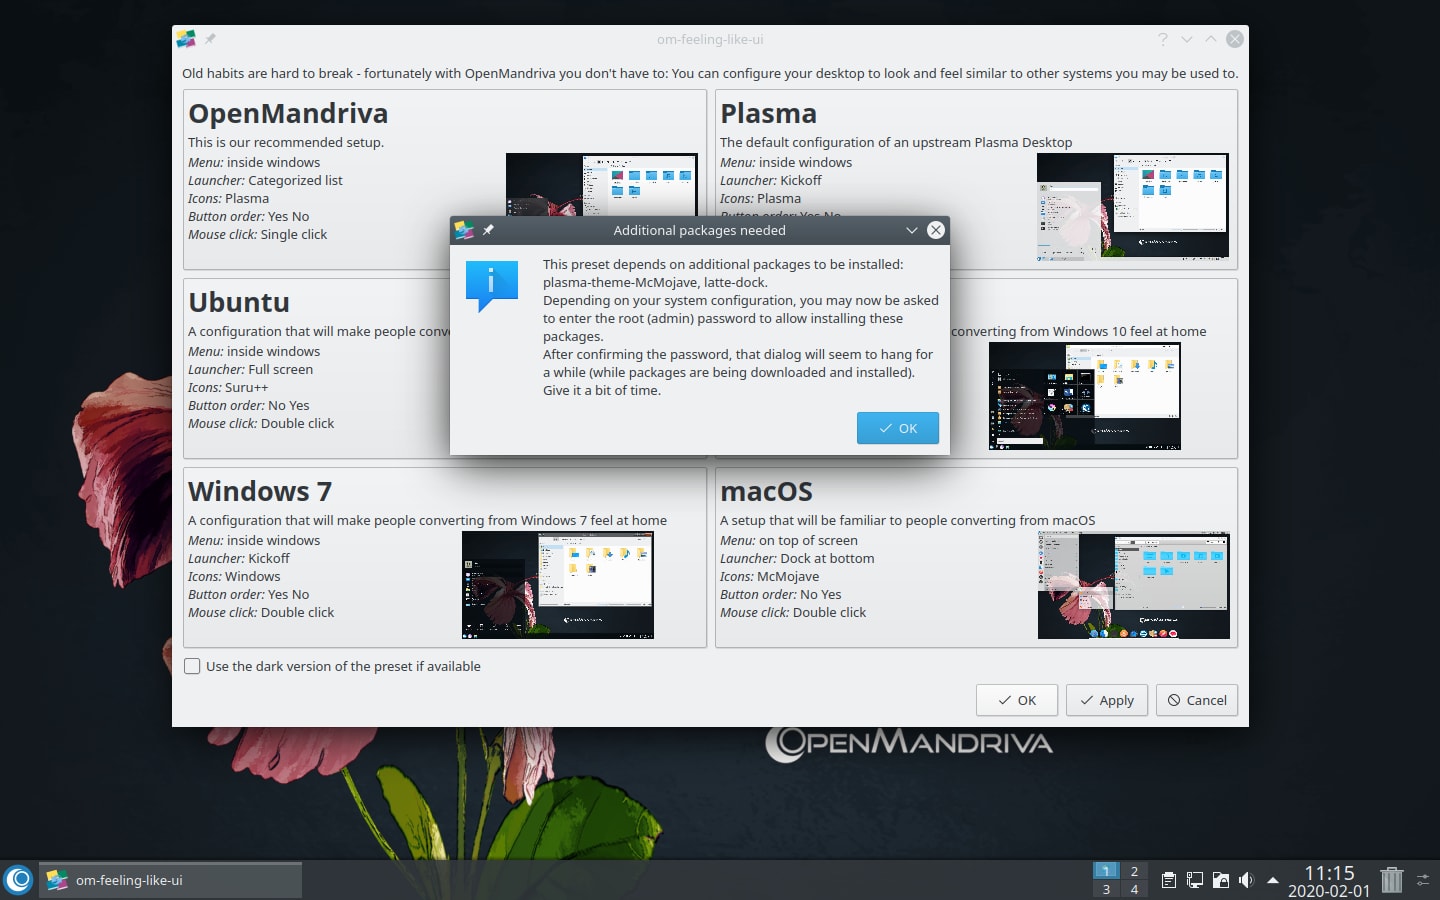Image resolution: width=1440 pixels, height=900 pixels.
Task: Click the pin icon in dialog title bar
Action: tap(488, 230)
